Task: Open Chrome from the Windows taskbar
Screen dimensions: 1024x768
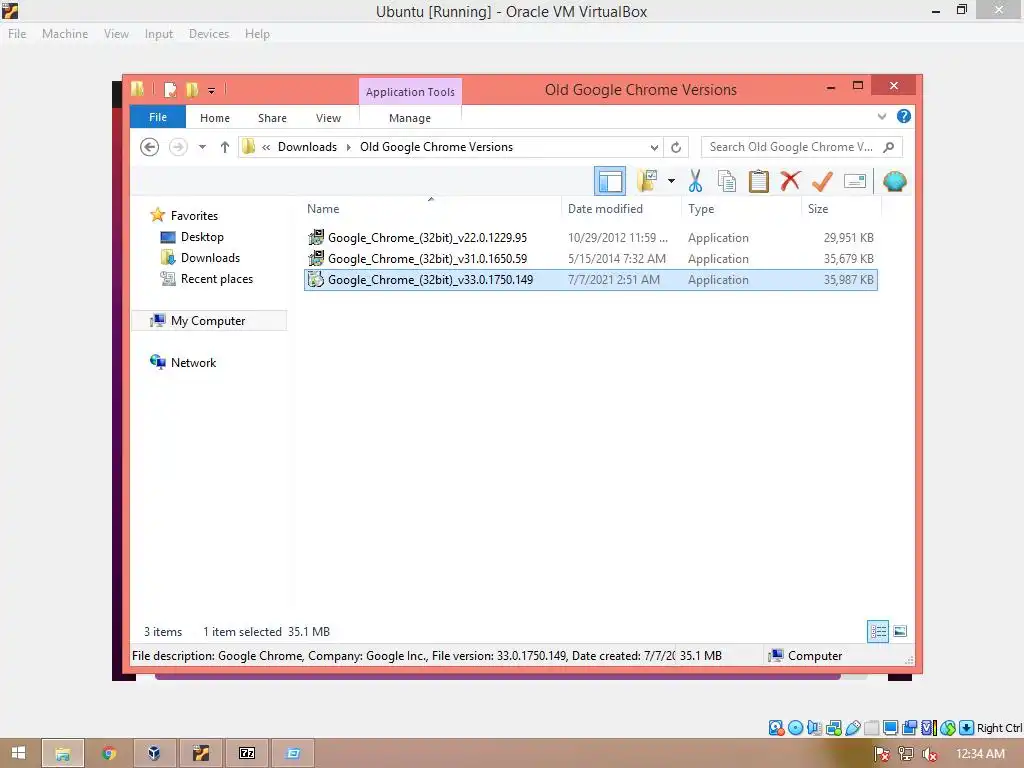Action: (108, 753)
